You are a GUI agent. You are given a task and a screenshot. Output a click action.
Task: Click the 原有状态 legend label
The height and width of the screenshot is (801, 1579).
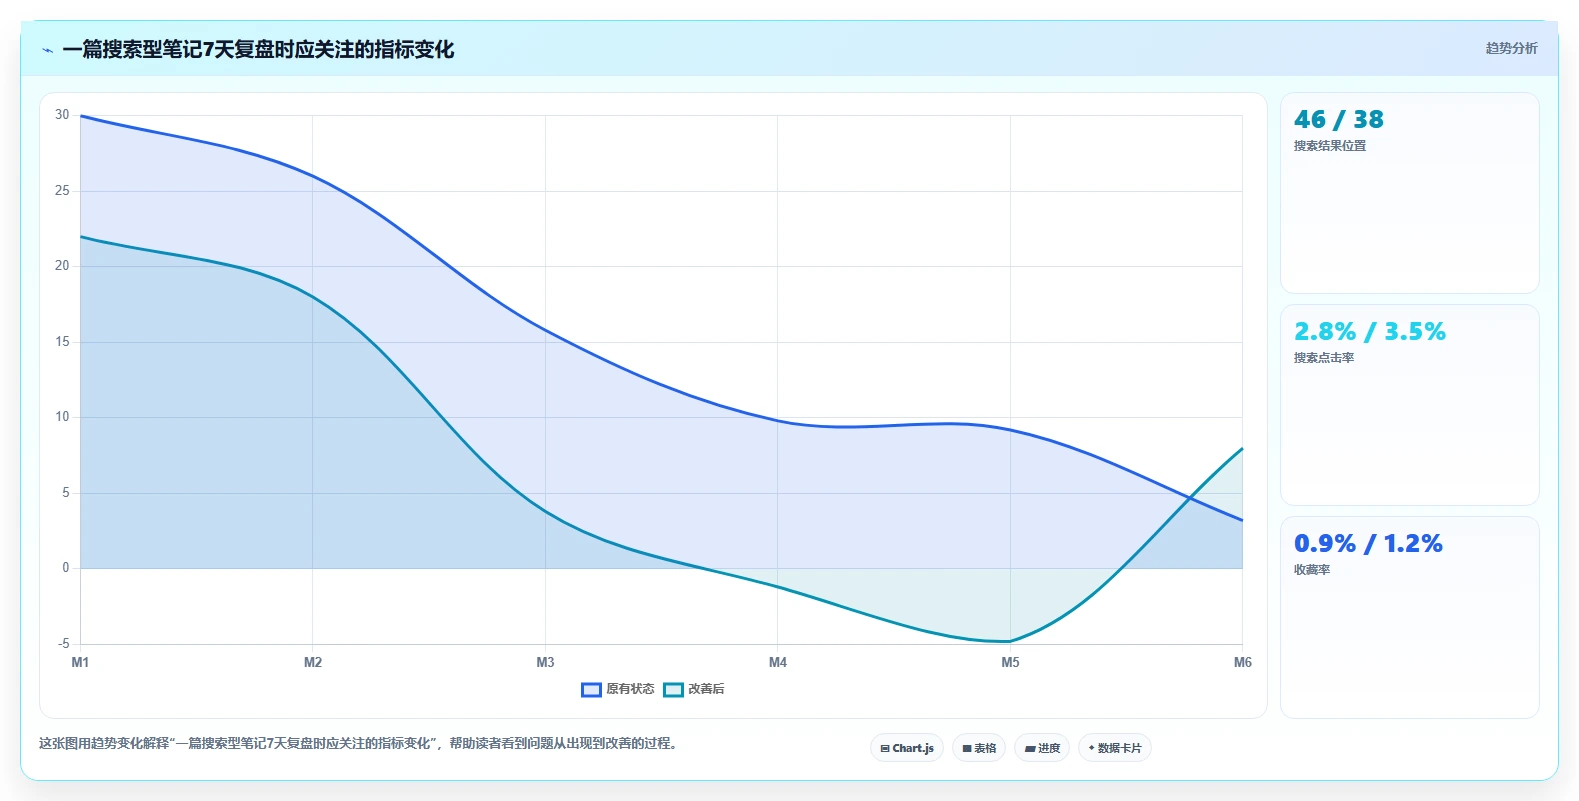pos(630,689)
